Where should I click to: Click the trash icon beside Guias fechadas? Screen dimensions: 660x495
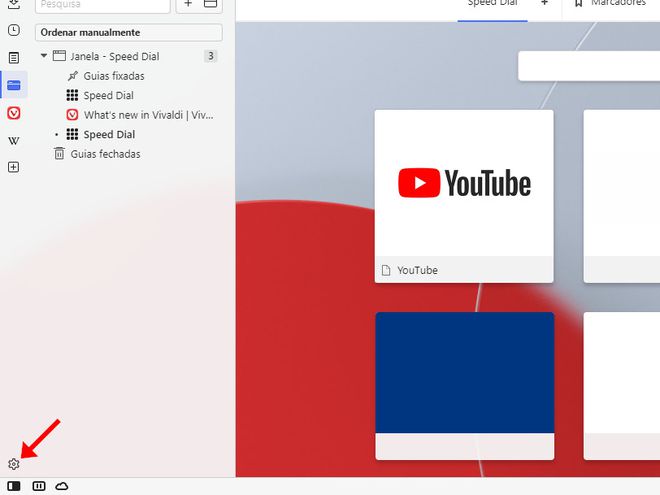point(59,154)
